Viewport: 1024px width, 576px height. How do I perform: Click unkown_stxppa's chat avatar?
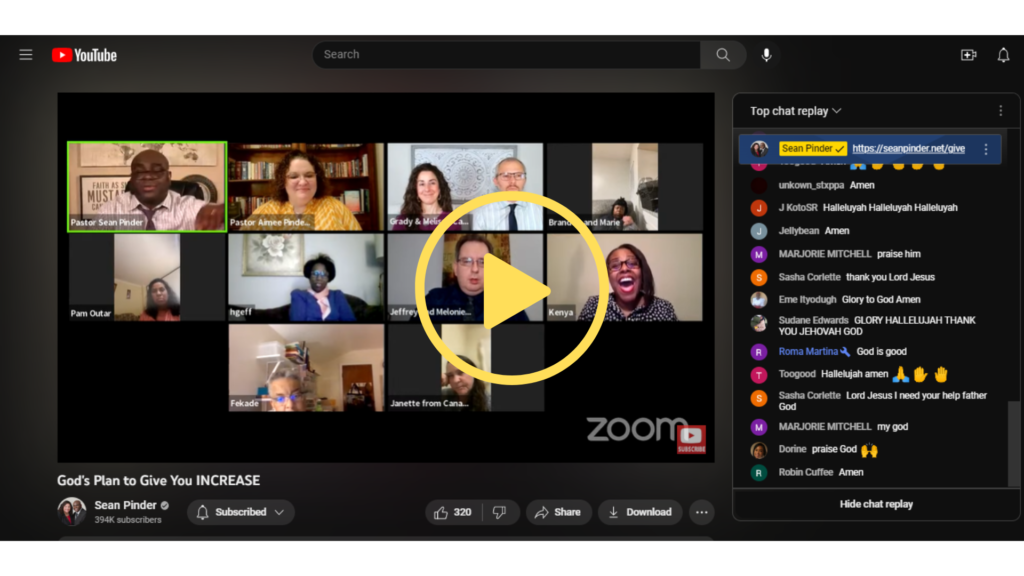[759, 185]
